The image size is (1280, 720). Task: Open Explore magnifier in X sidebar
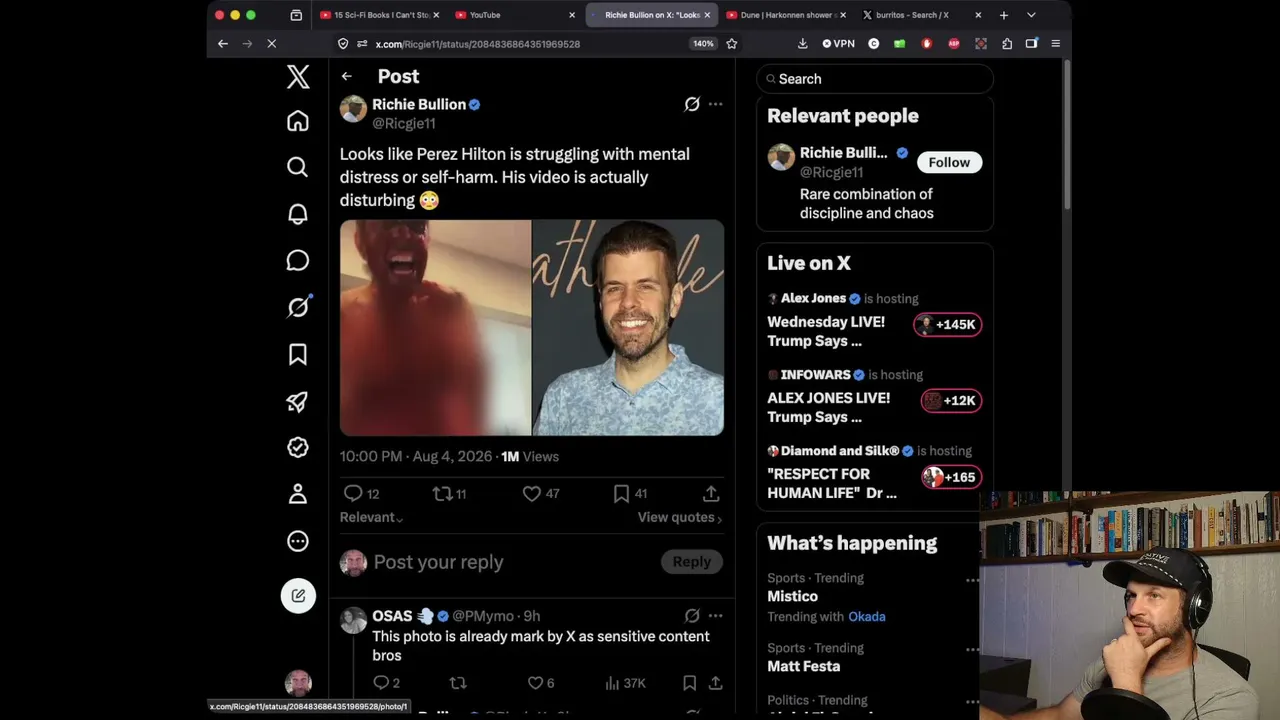click(298, 167)
